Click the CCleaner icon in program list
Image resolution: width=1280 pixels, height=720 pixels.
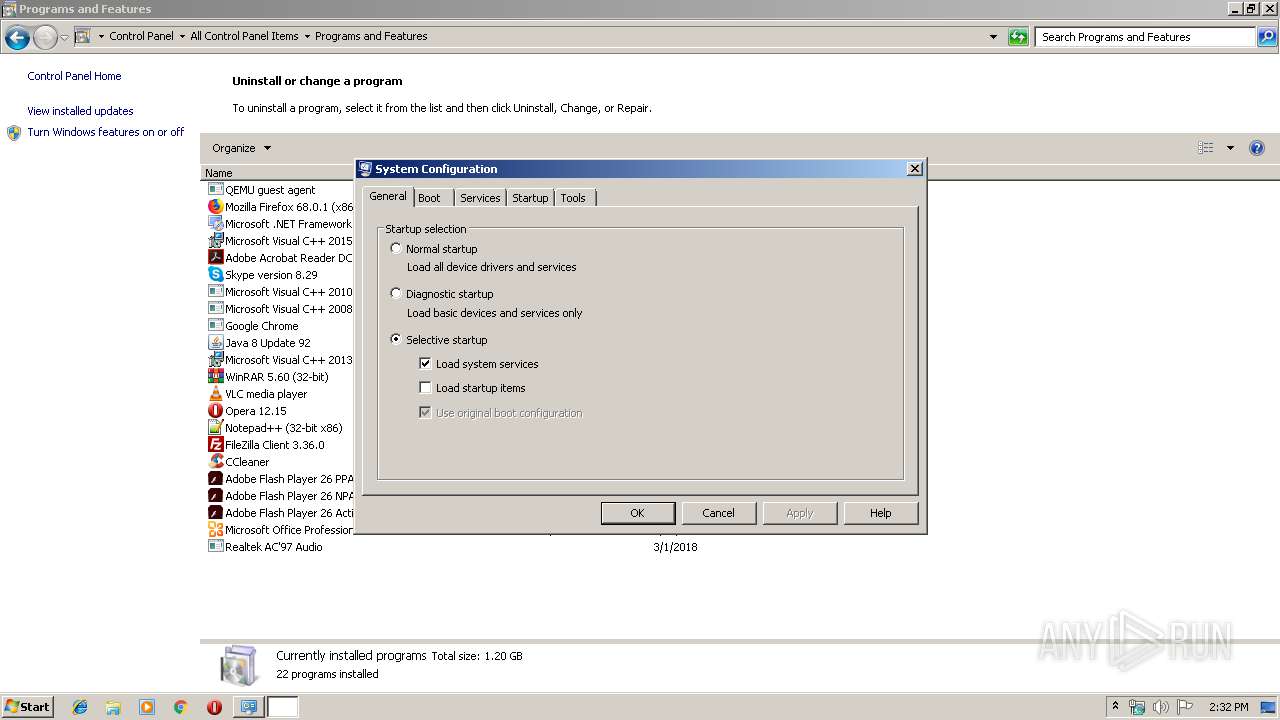coord(215,461)
